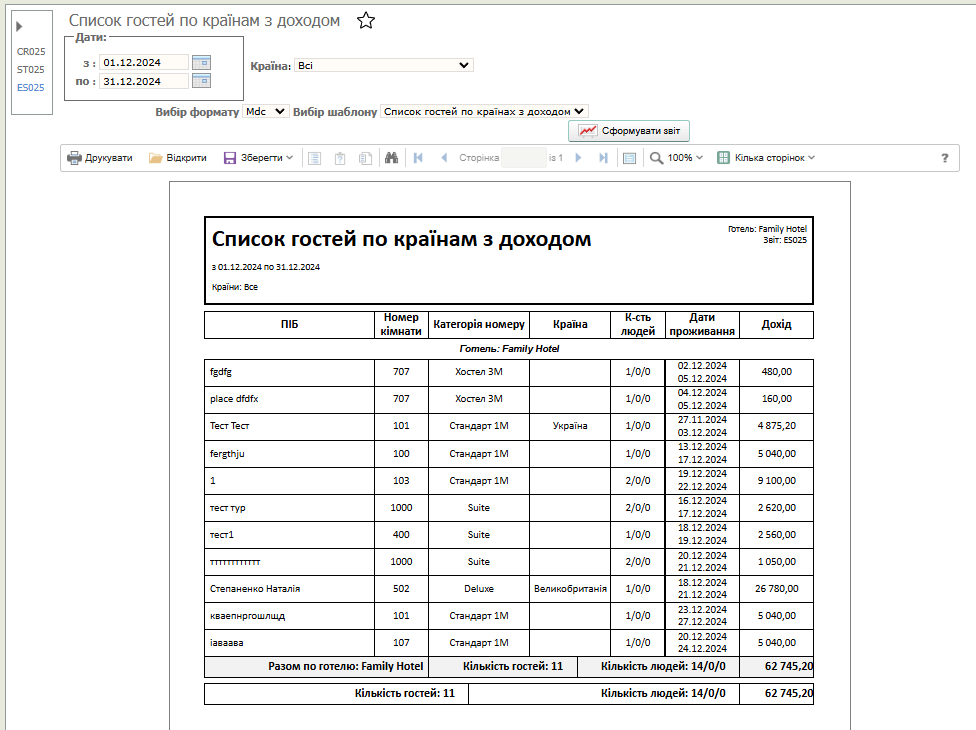Click the Сформувати звіт button
The width and height of the screenshot is (976, 730).
click(629, 131)
